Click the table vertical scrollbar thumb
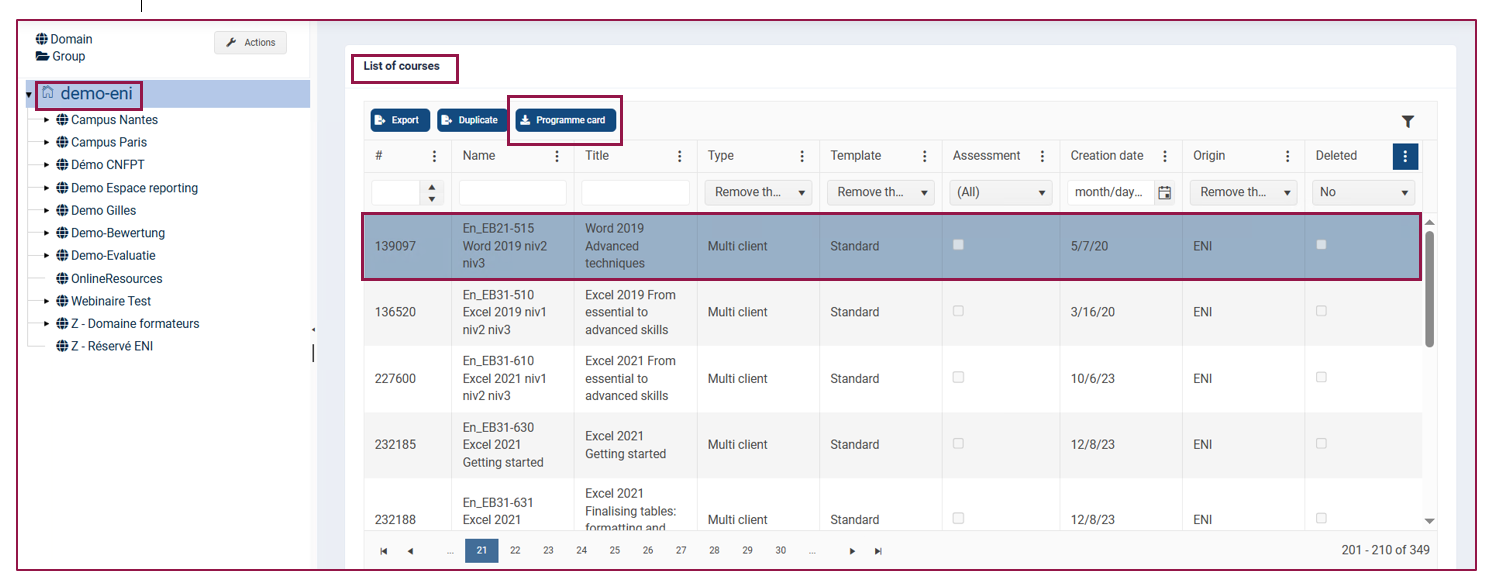 [x=1429, y=290]
